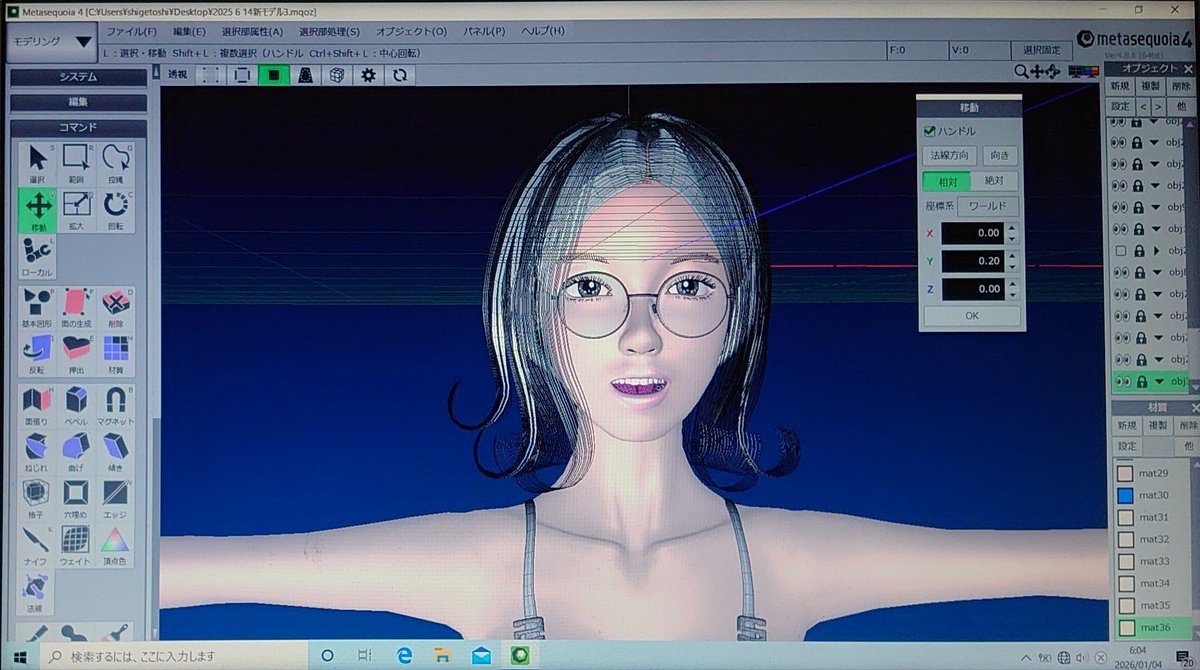Choose the 反転 flip faces tool
Screen dimensions: 1200x670
pyautogui.click(x=38, y=354)
